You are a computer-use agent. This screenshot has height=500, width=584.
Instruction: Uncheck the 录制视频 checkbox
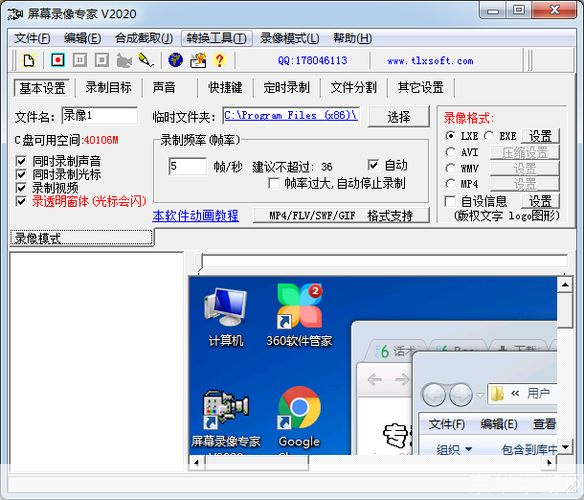[21, 188]
